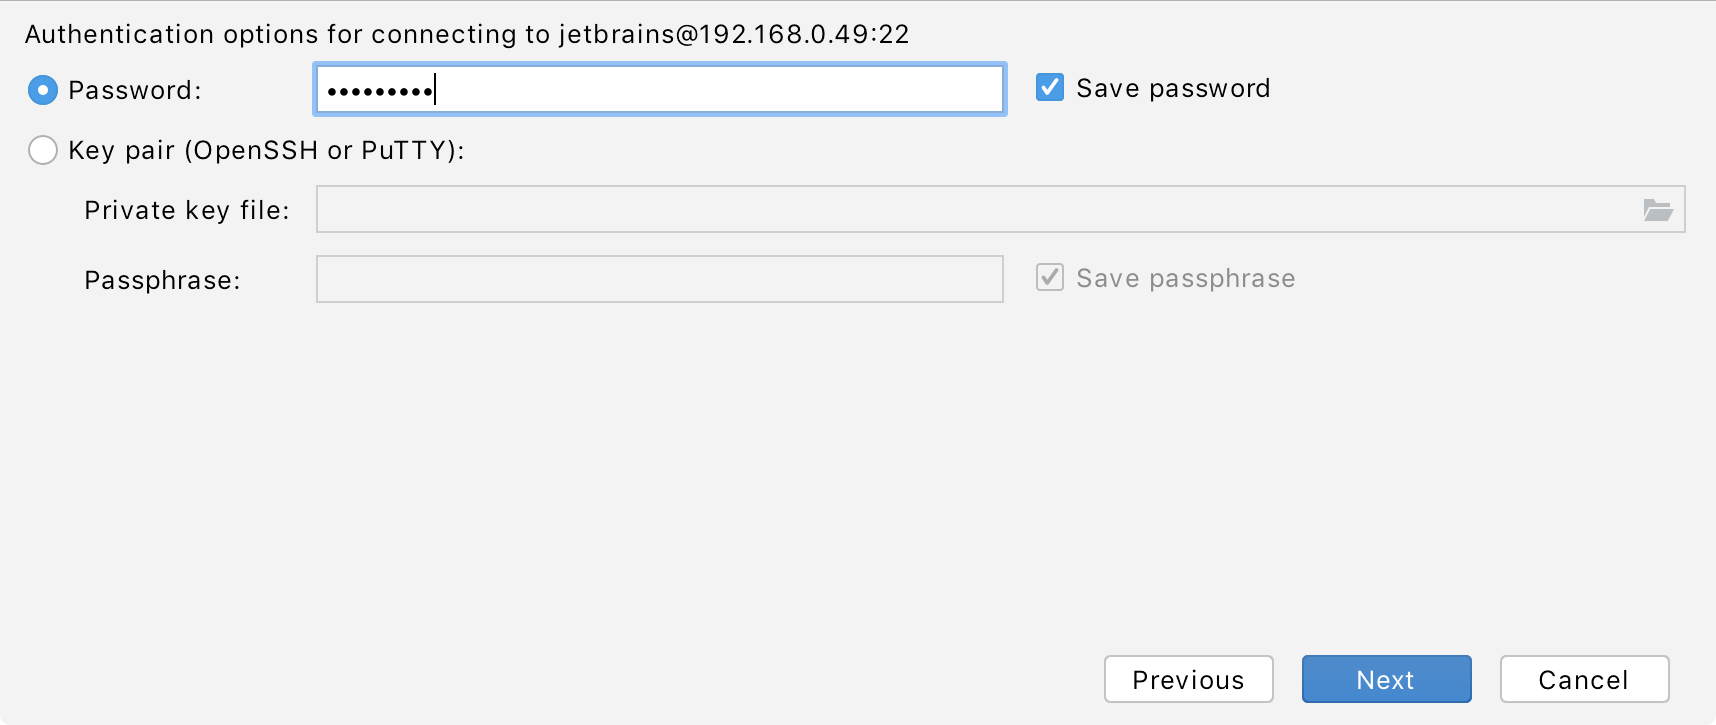The width and height of the screenshot is (1716, 725).
Task: Click the Passphrase input field
Action: tap(660, 279)
